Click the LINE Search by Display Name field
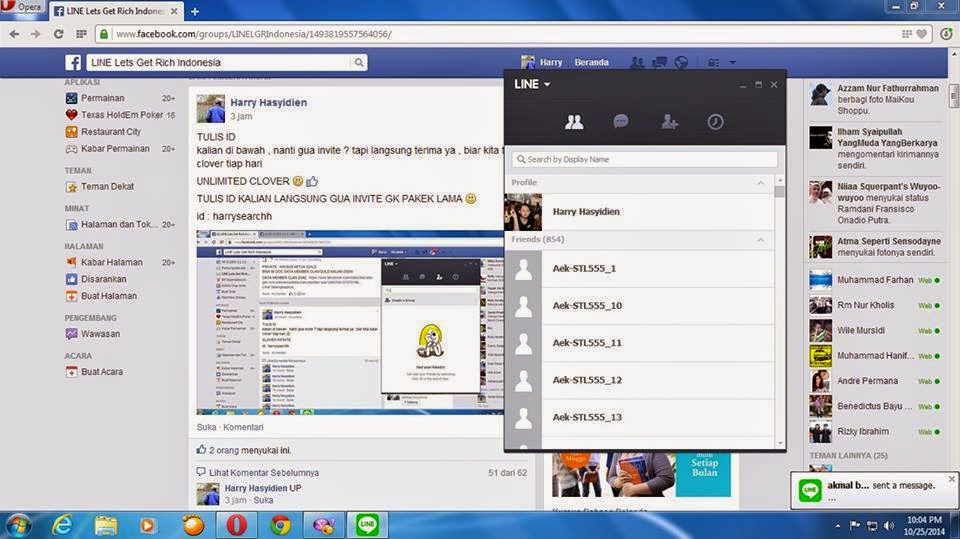Viewport: 960px width, 539px height. 645,159
